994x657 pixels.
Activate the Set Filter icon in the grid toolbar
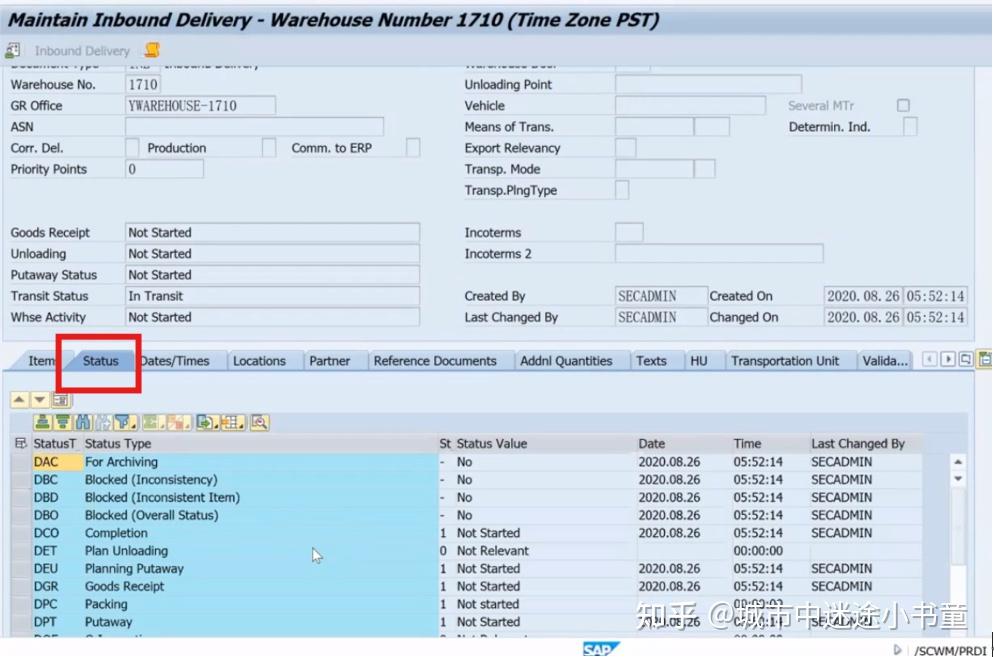(123, 422)
